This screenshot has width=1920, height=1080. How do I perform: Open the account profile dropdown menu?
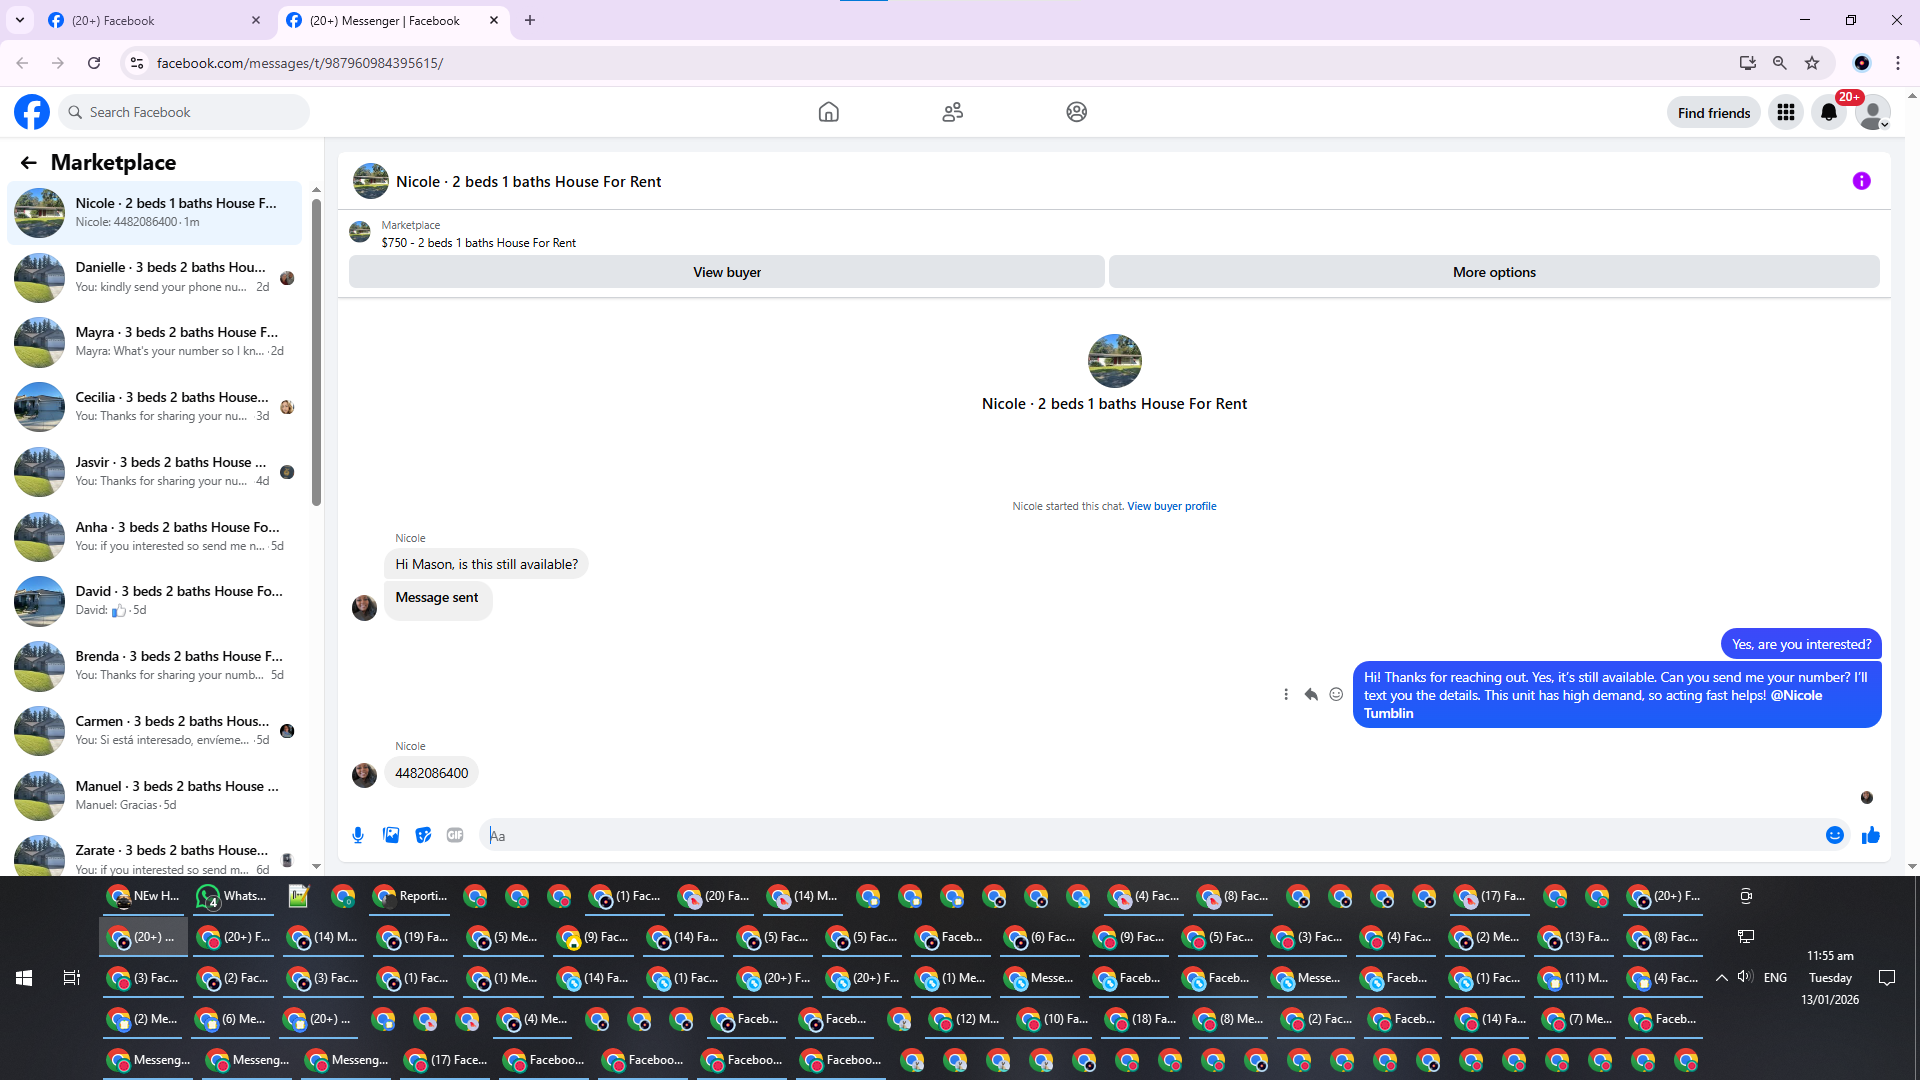pyautogui.click(x=1872, y=112)
